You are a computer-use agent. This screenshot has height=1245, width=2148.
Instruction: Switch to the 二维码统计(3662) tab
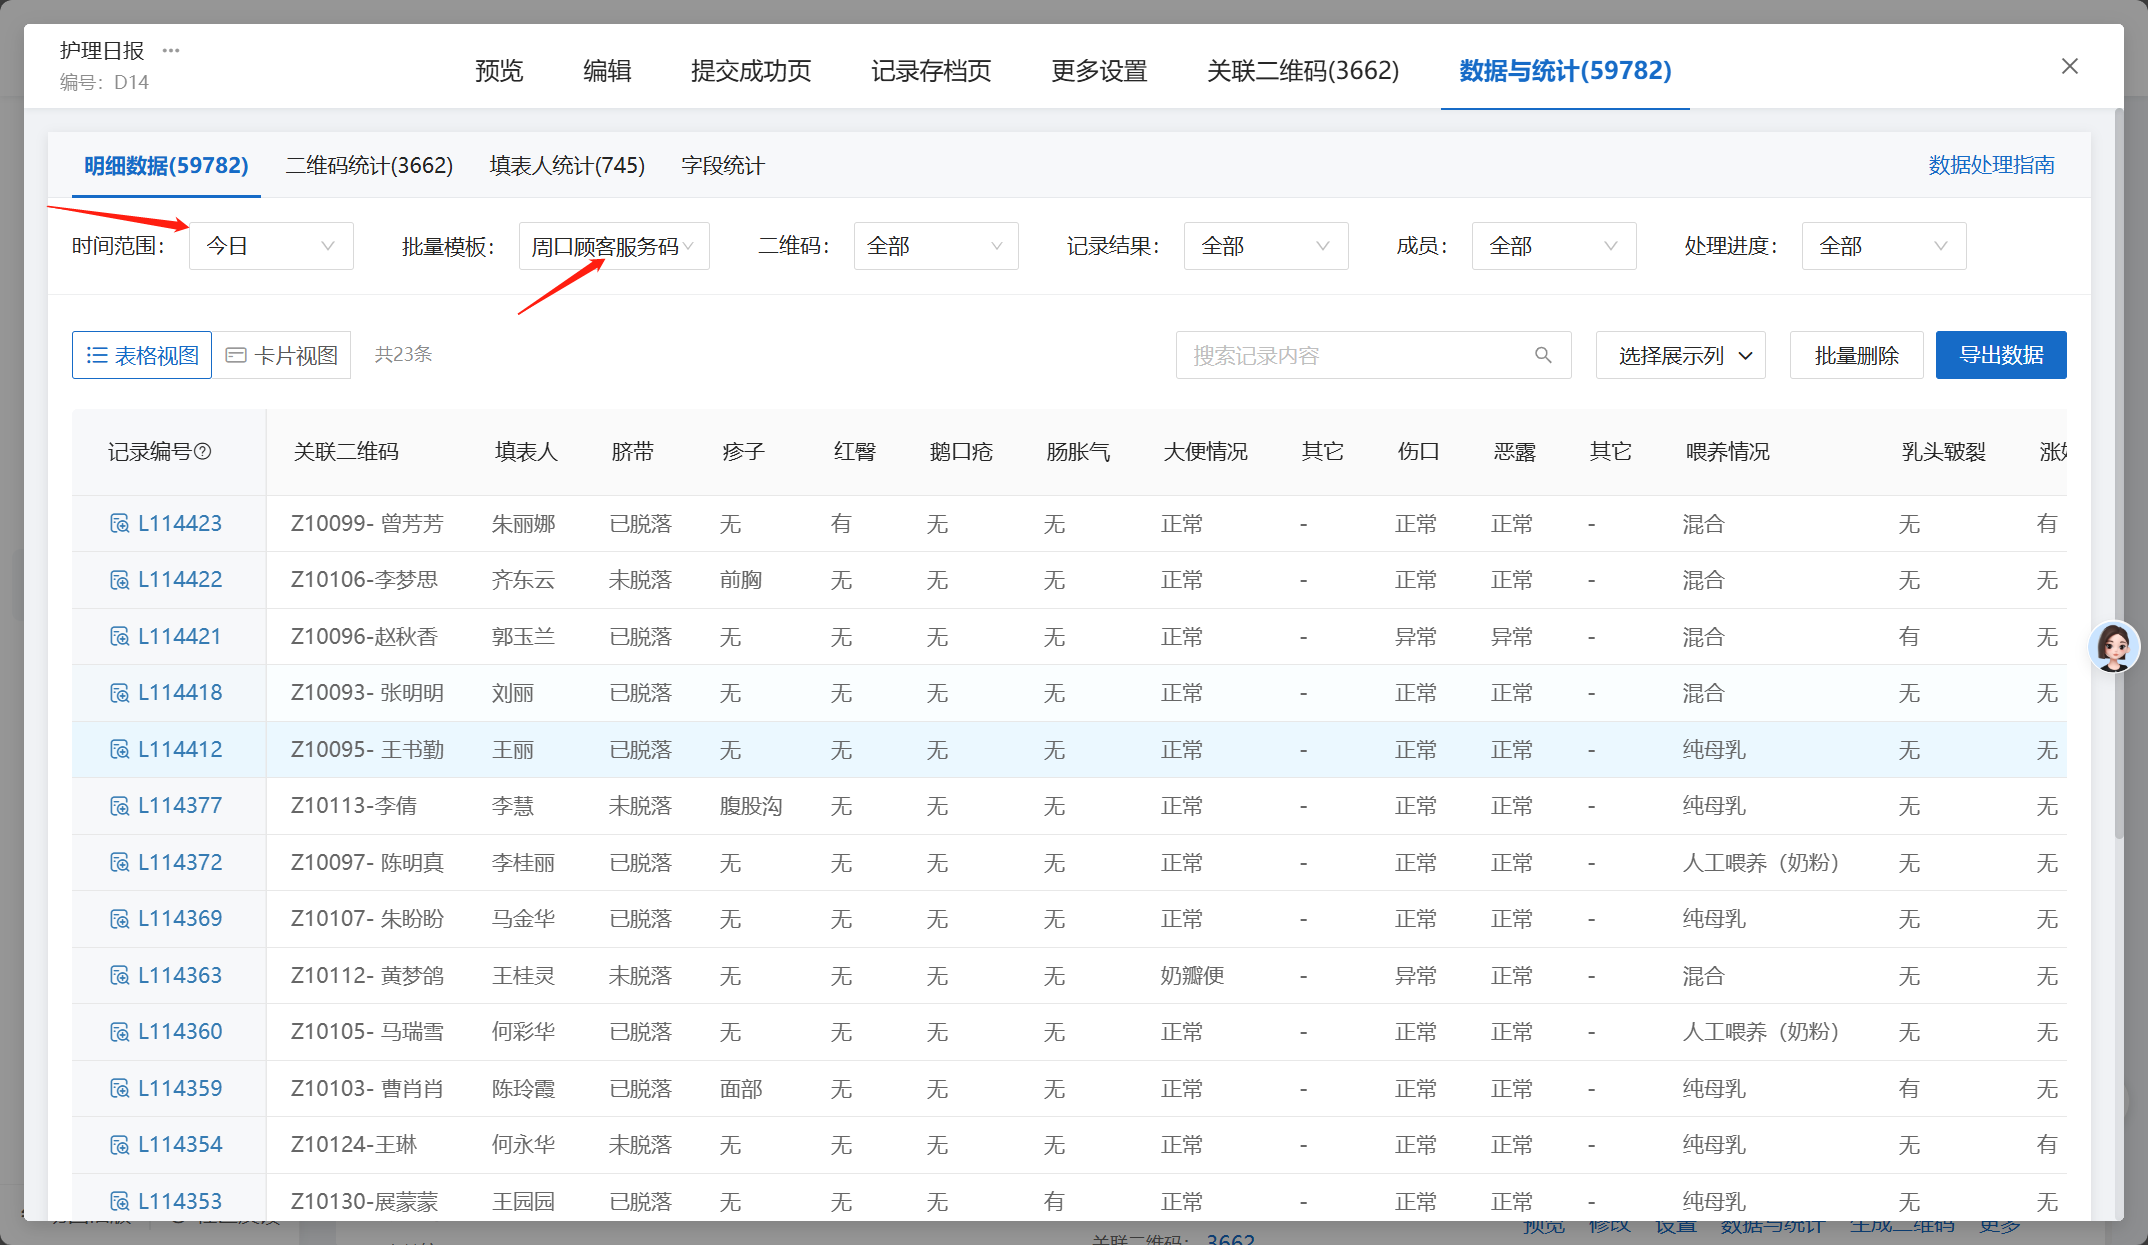369,165
